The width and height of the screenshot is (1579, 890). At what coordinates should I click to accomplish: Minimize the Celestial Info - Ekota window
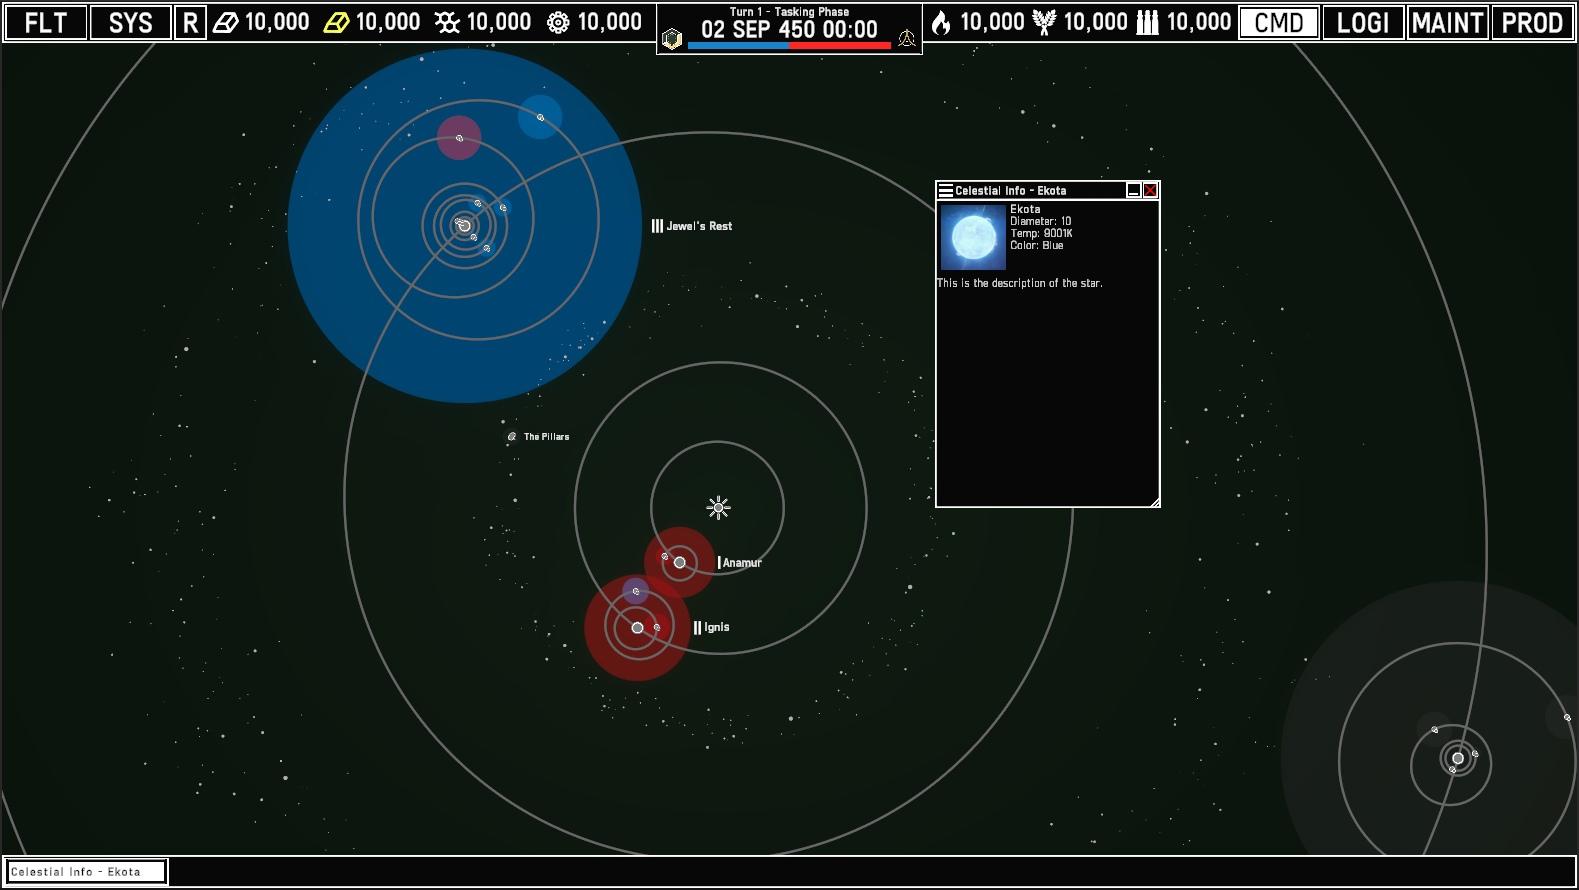click(1133, 190)
